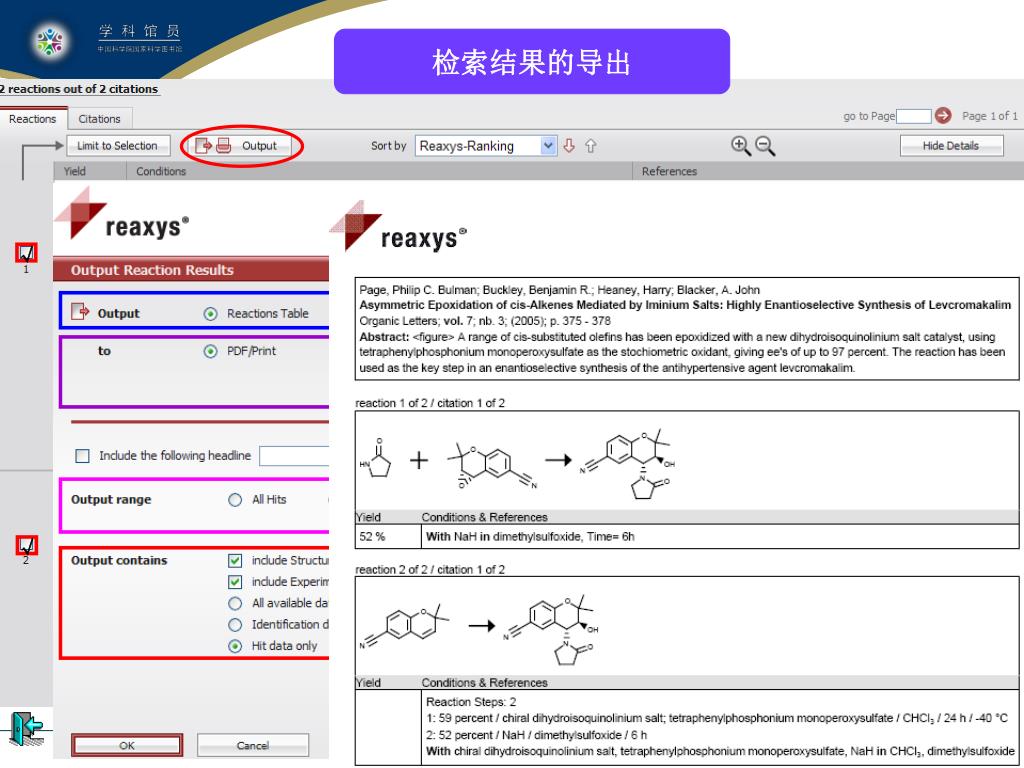
Task: Click the Output button label
Action: click(259, 146)
